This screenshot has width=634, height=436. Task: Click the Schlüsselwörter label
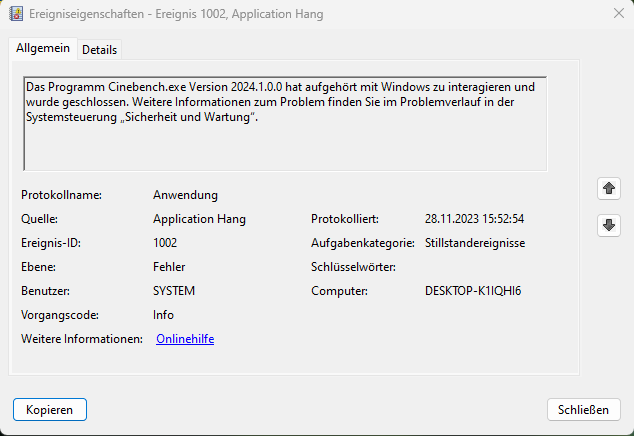pos(353,267)
